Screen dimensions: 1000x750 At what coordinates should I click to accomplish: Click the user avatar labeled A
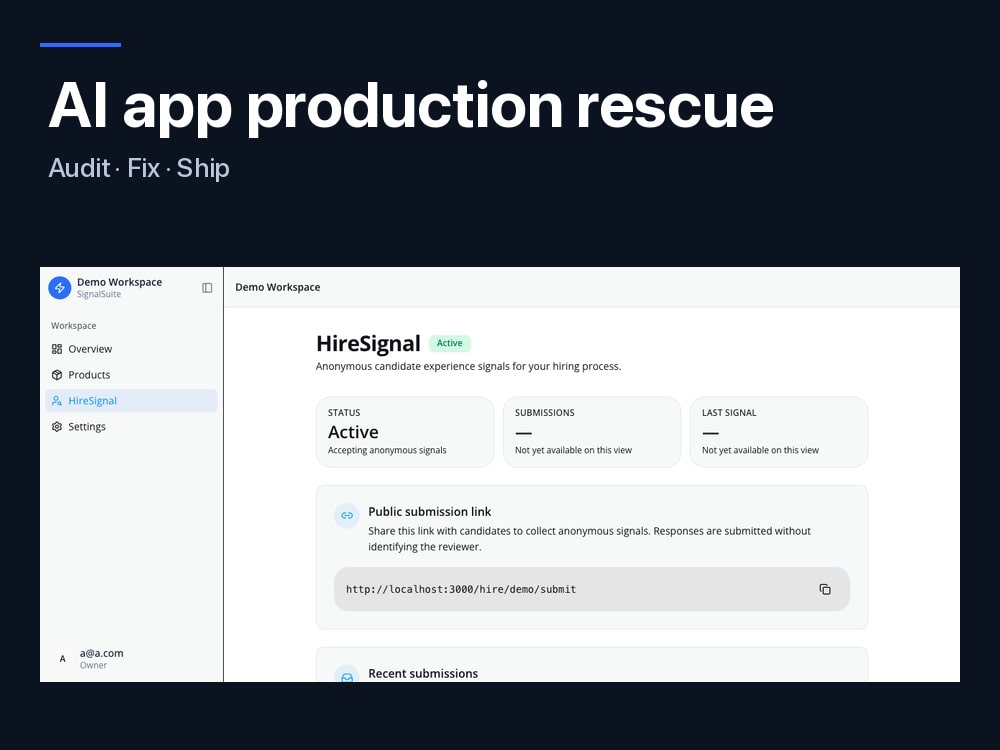point(62,659)
